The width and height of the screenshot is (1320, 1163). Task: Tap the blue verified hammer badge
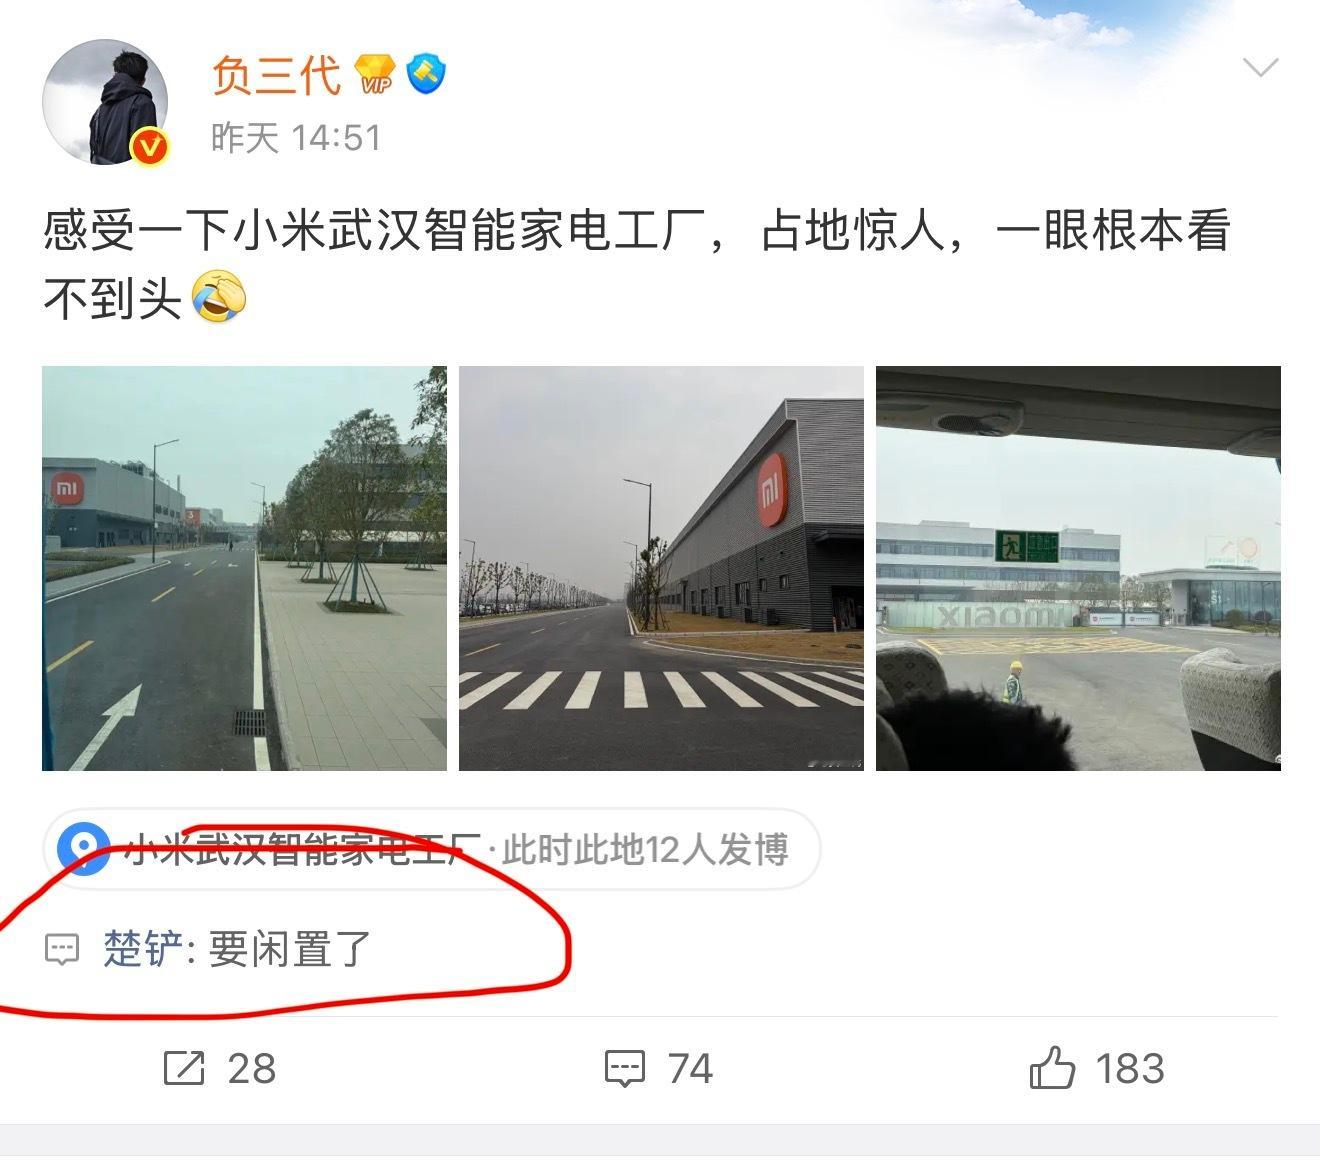coord(426,75)
